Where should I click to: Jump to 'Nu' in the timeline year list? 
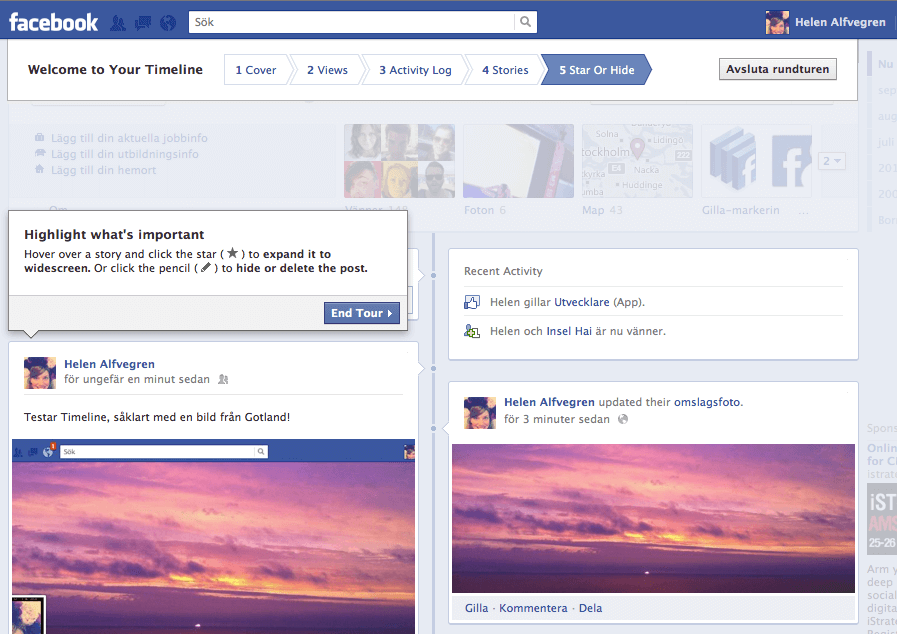click(886, 64)
